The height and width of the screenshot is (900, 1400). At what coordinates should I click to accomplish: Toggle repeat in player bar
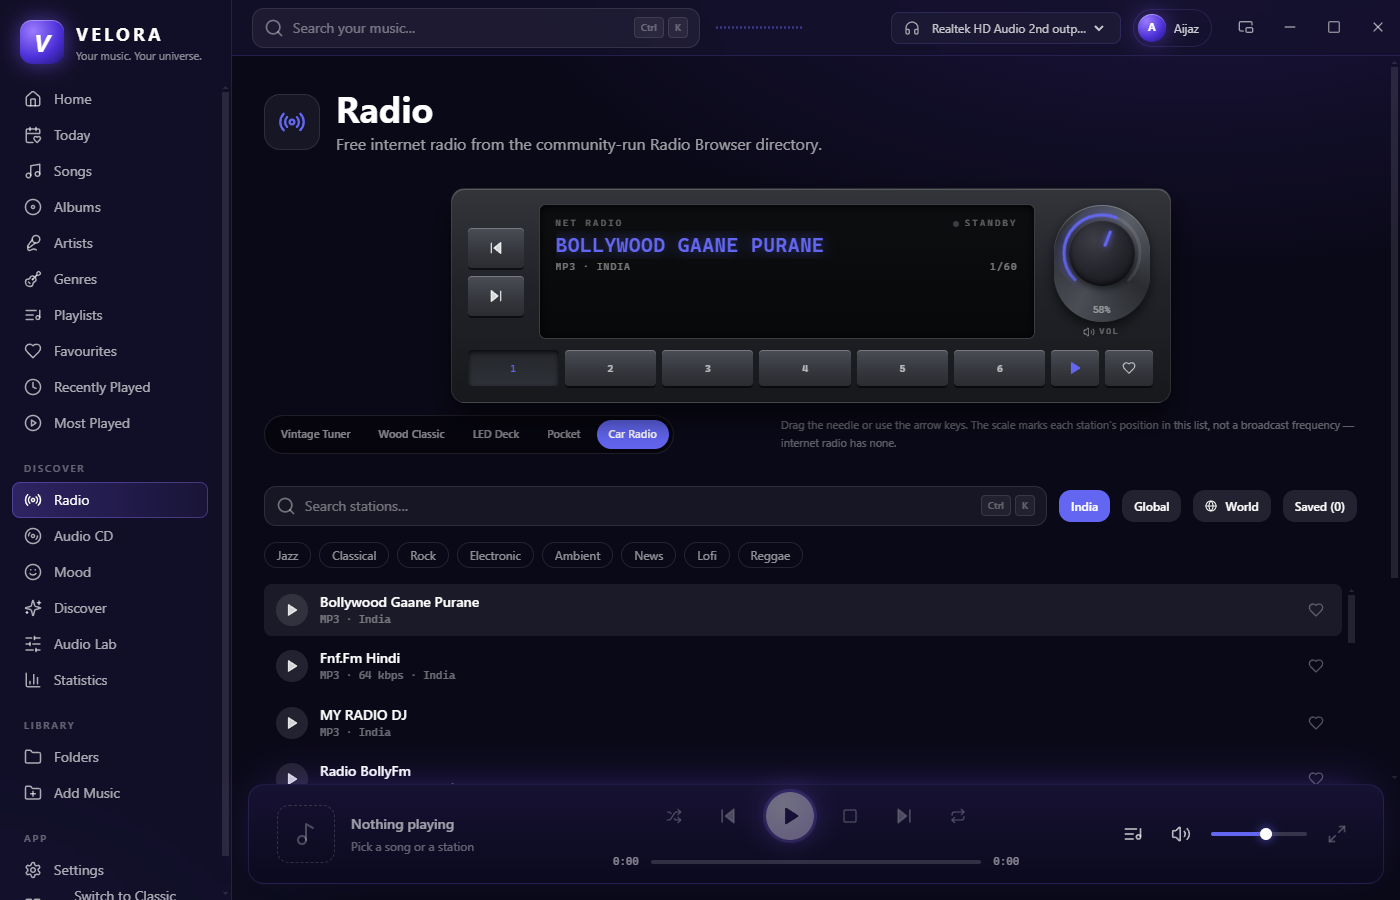coord(958,816)
